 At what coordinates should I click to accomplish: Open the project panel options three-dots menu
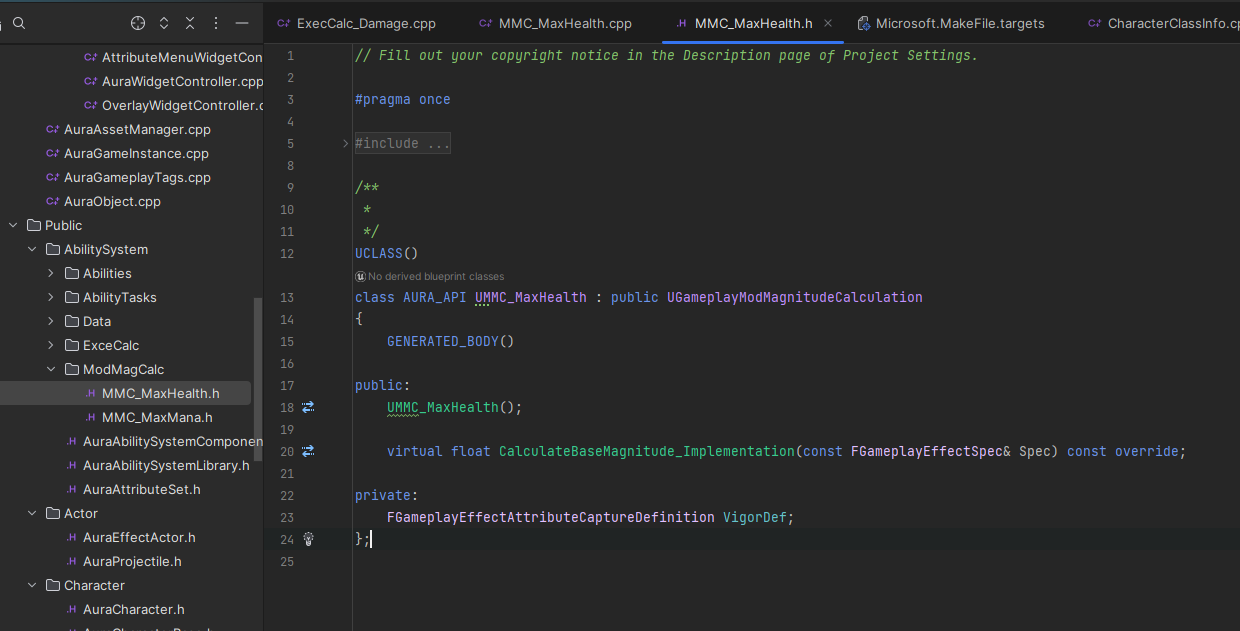tap(216, 23)
